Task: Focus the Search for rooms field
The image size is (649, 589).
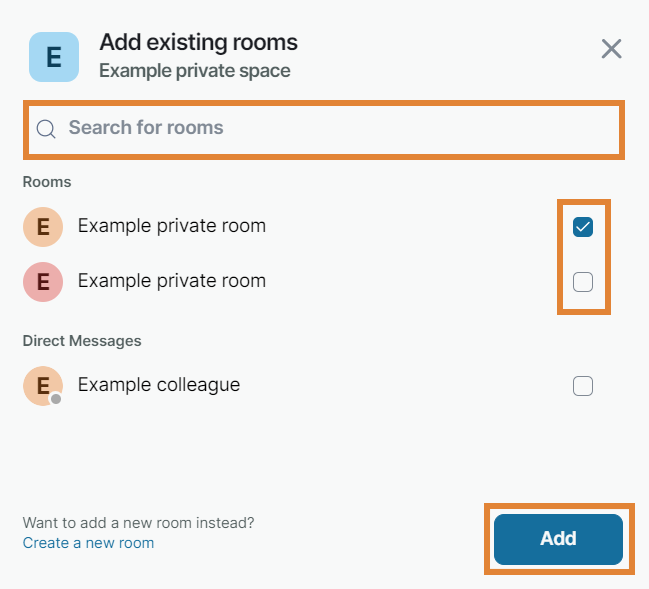Action: pyautogui.click(x=330, y=128)
